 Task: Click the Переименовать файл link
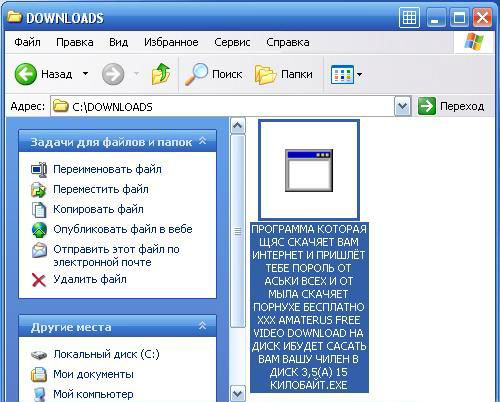(107, 169)
